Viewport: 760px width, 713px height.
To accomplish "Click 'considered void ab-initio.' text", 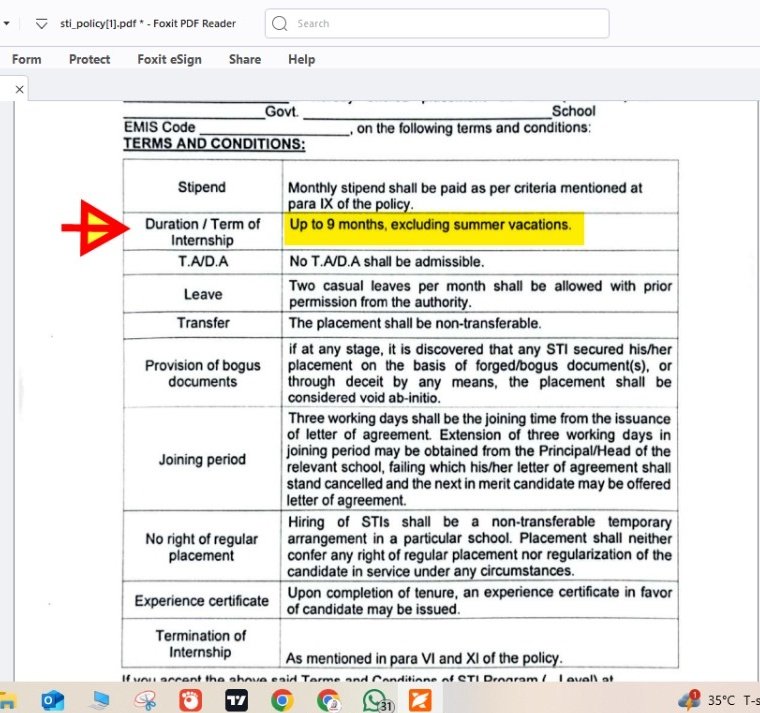I will pos(364,398).
